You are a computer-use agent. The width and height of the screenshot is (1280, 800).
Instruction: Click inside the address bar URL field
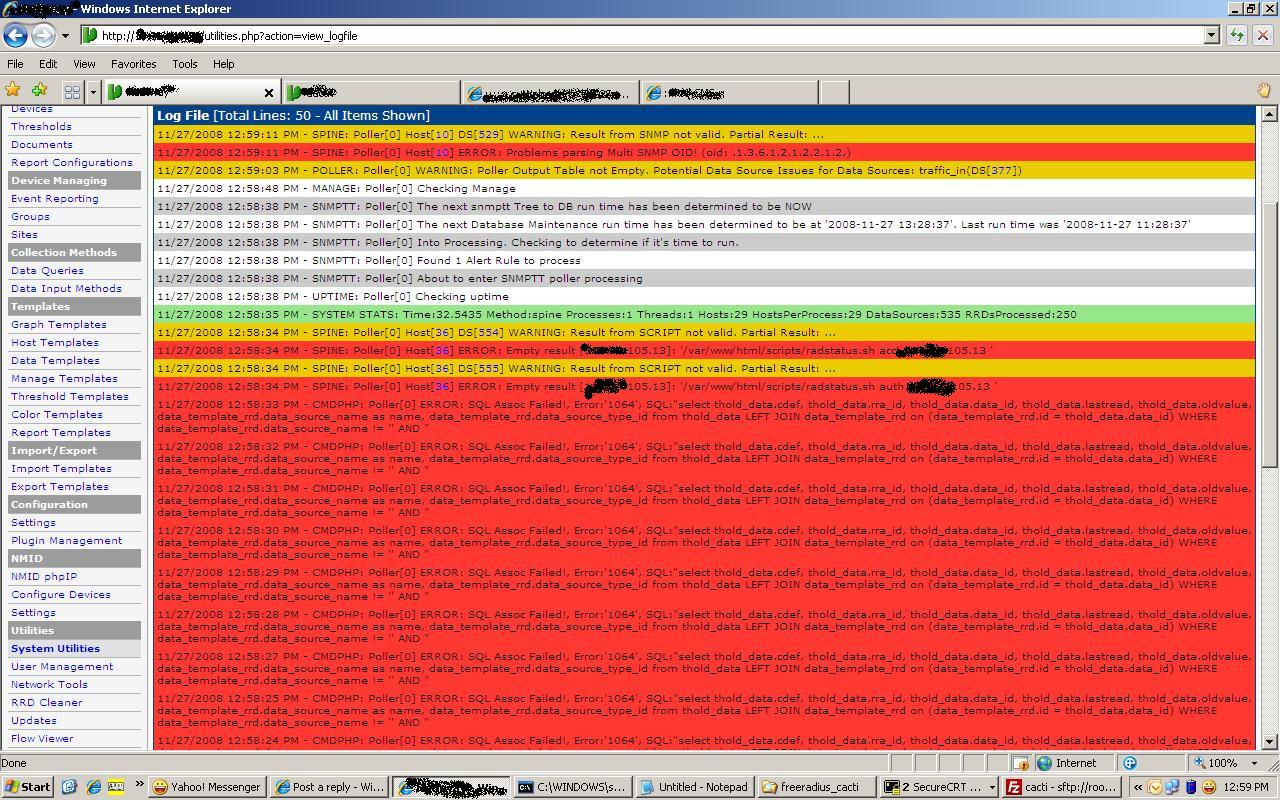640,35
